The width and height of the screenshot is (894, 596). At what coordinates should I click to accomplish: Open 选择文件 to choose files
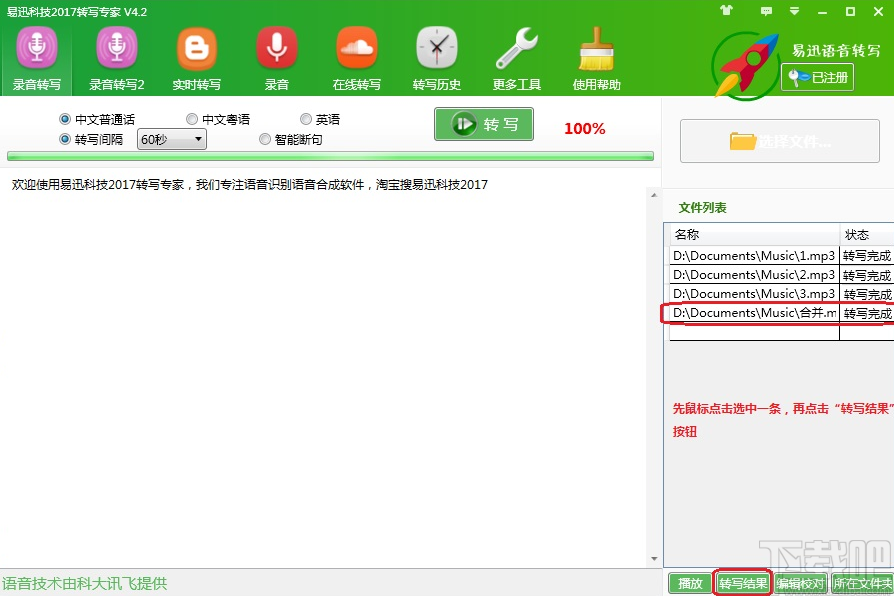[779, 141]
